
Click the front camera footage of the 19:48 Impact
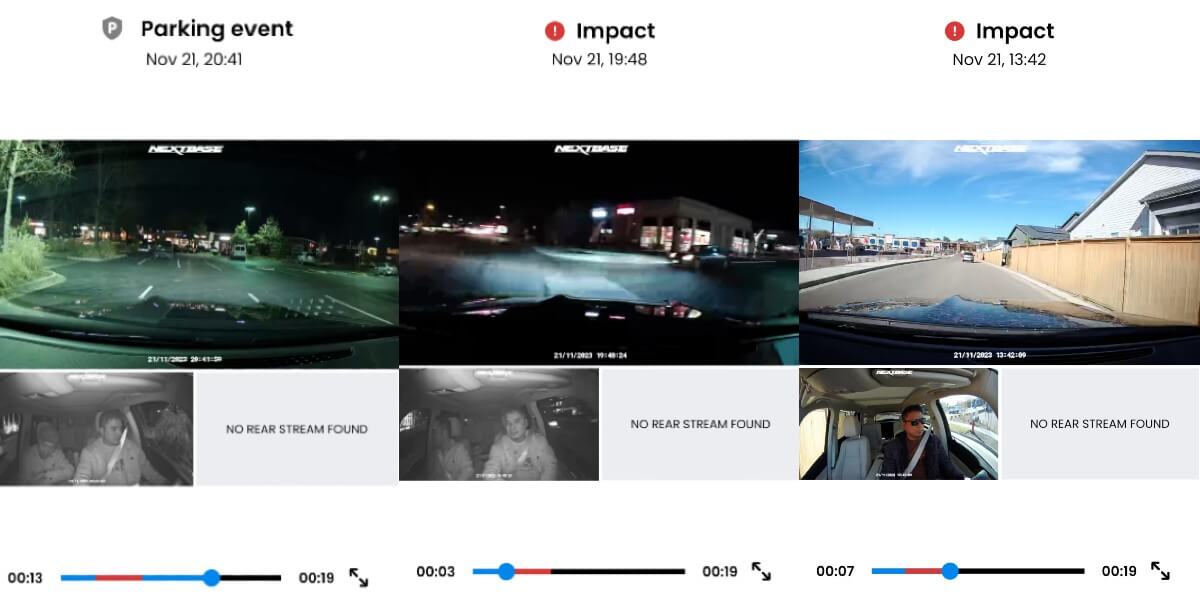point(598,252)
